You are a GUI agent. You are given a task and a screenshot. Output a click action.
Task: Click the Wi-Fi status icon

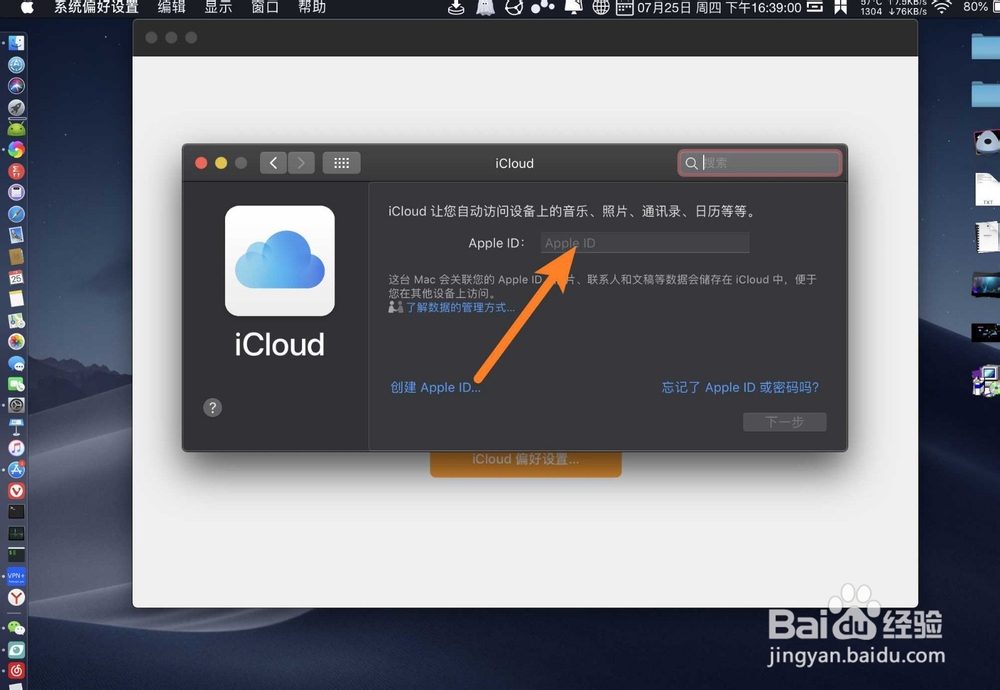click(x=941, y=7)
